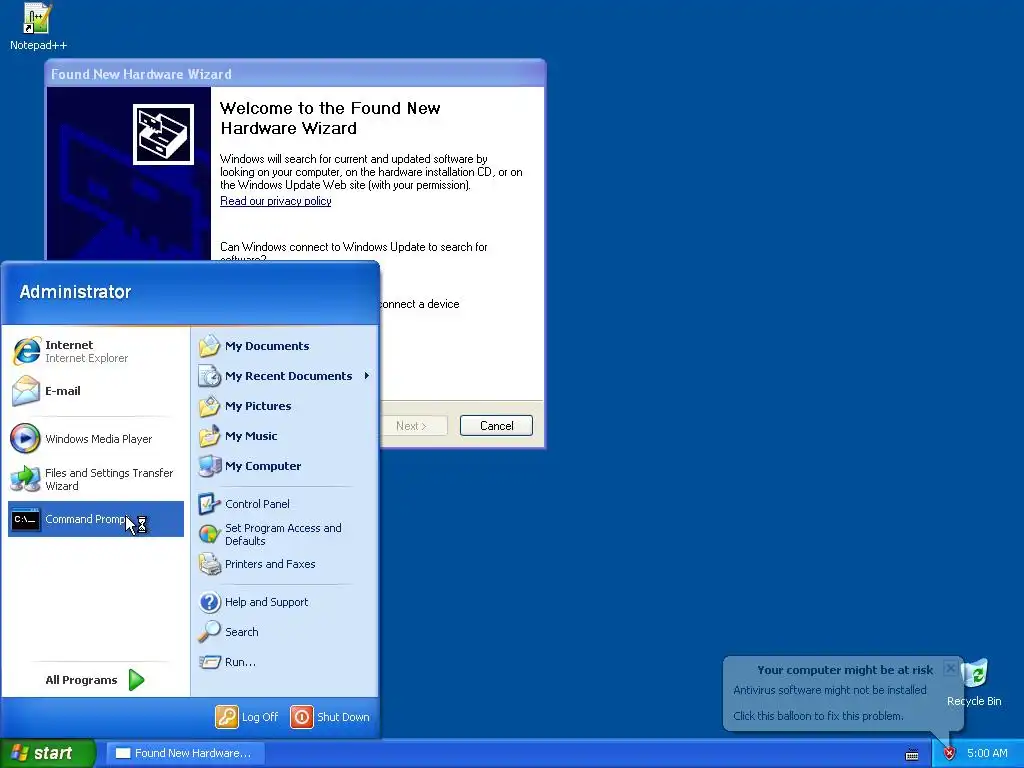Expand My Recent Documents submenu arrow
Screen dimensions: 1024x768
[x=366, y=376]
